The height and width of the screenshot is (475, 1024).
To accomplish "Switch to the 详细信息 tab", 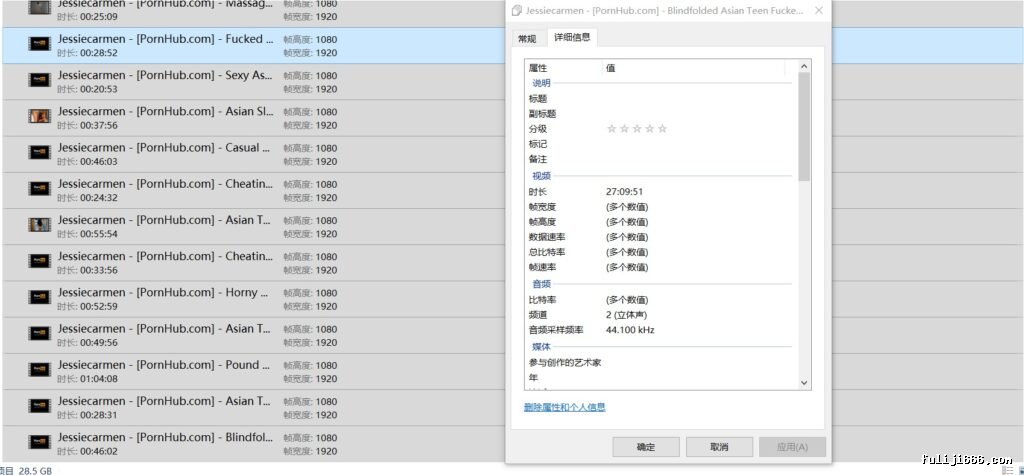I will click(x=572, y=37).
